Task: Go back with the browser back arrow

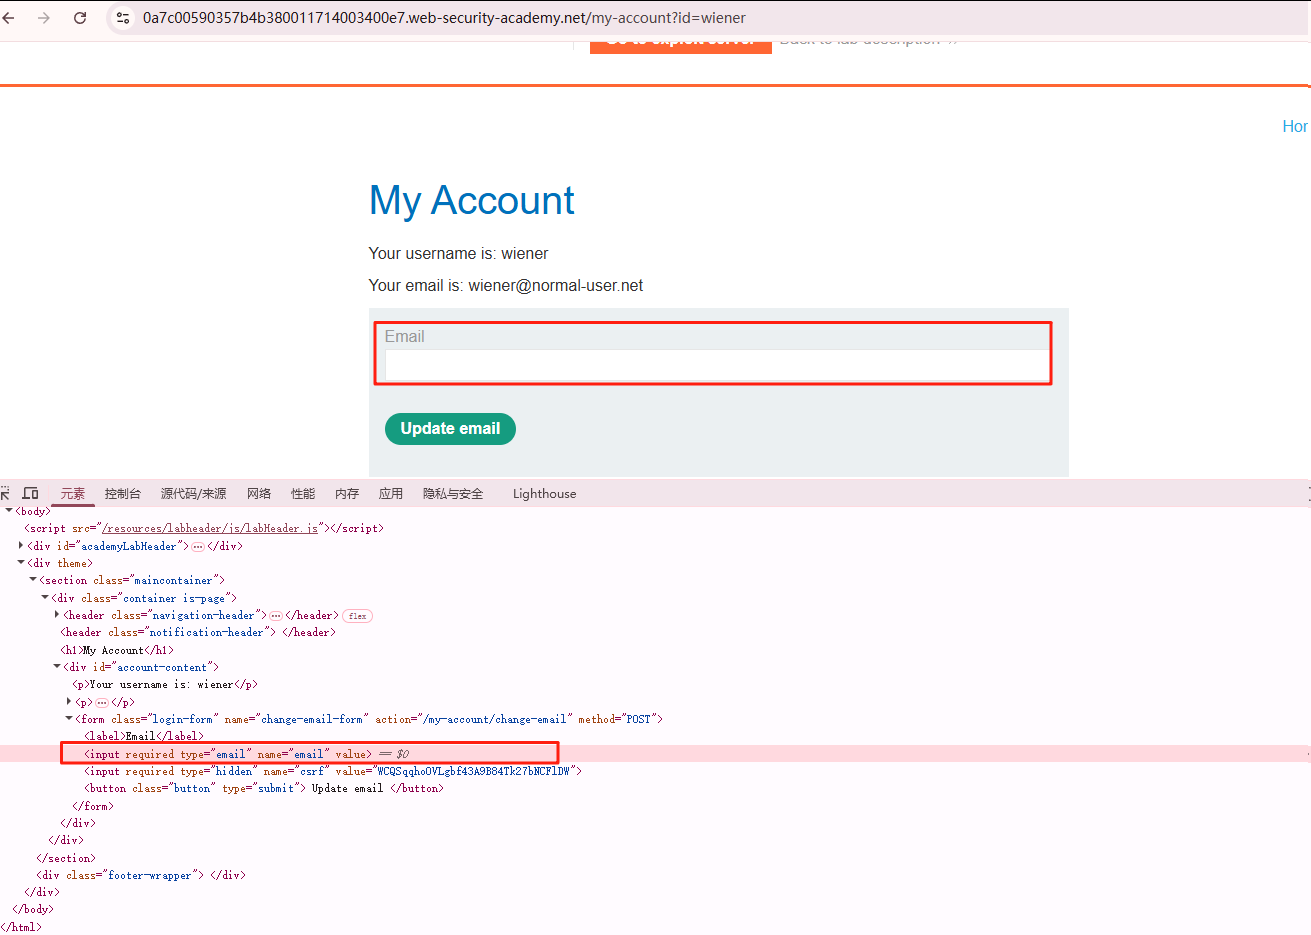Action: tap(9, 18)
